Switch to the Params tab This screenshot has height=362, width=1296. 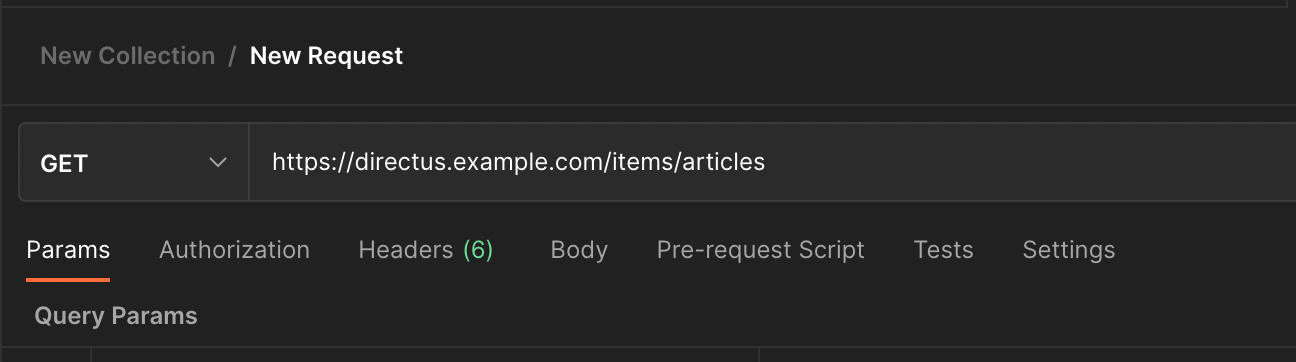[68, 250]
